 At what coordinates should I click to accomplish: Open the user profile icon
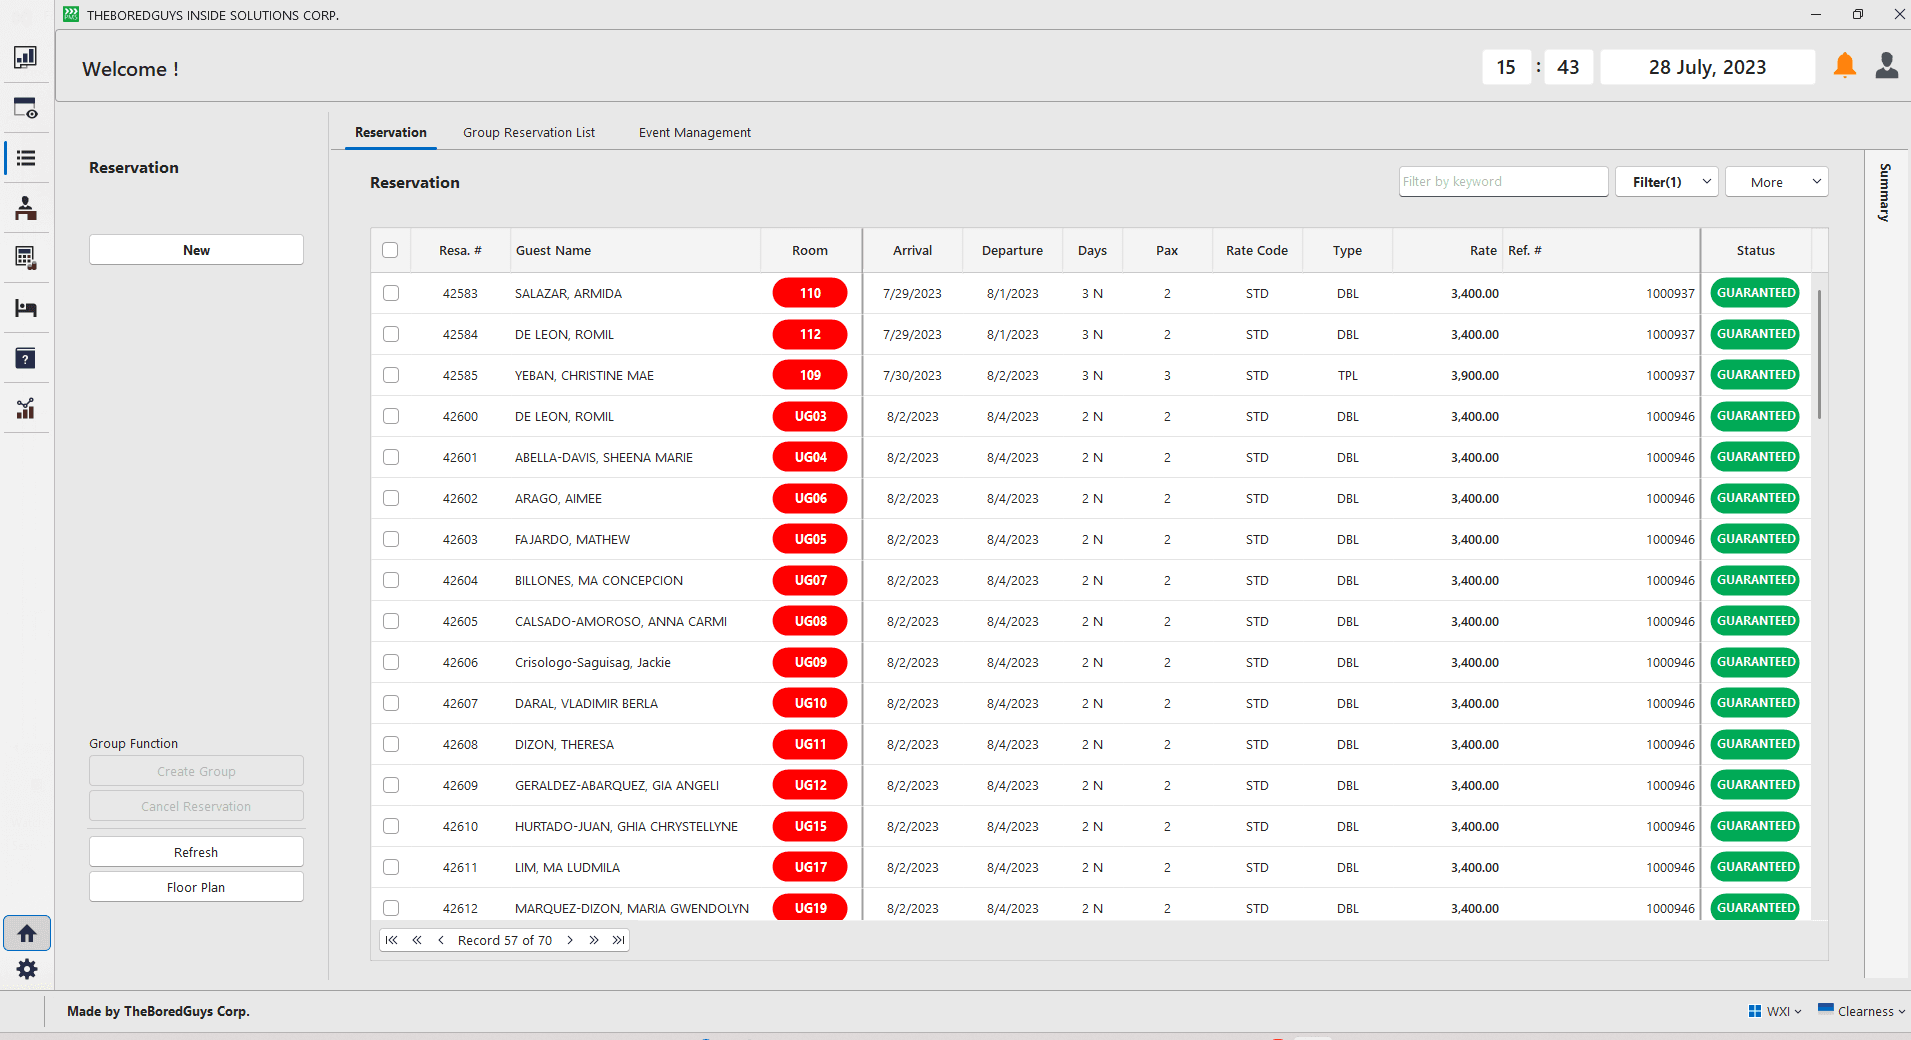tap(1886, 67)
